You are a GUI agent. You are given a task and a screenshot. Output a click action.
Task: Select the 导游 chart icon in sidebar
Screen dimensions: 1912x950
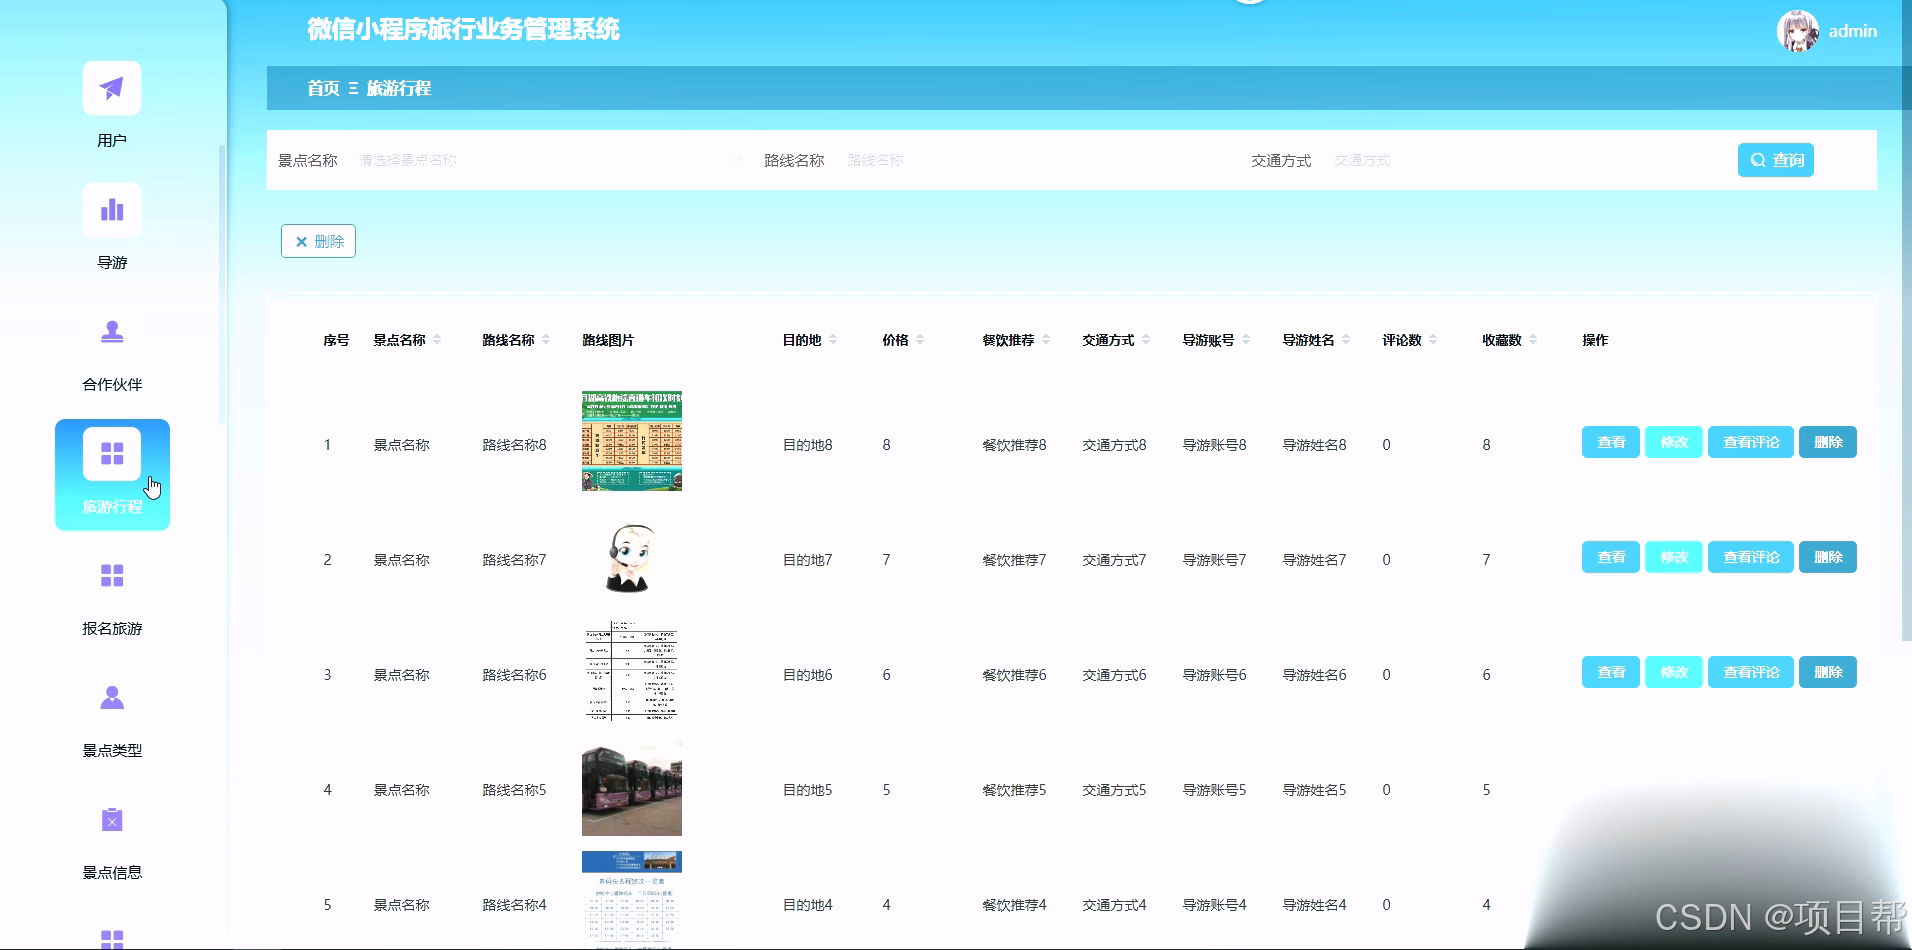(x=111, y=210)
